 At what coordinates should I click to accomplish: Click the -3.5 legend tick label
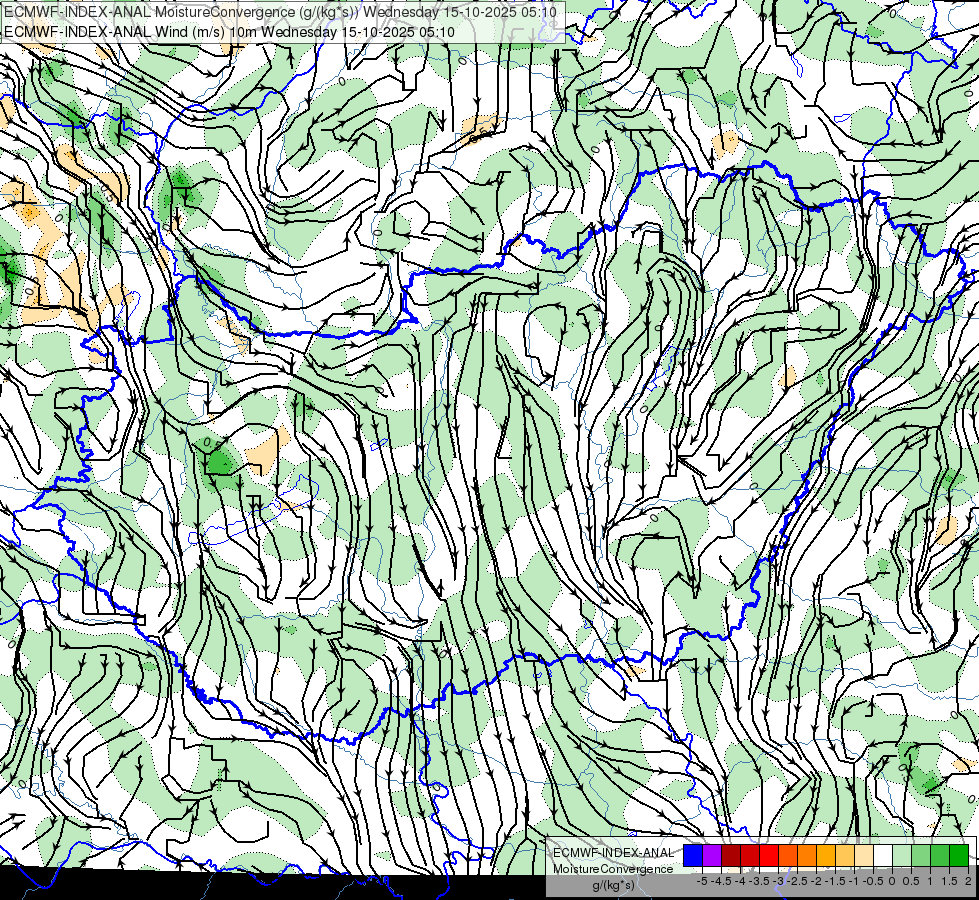(759, 881)
